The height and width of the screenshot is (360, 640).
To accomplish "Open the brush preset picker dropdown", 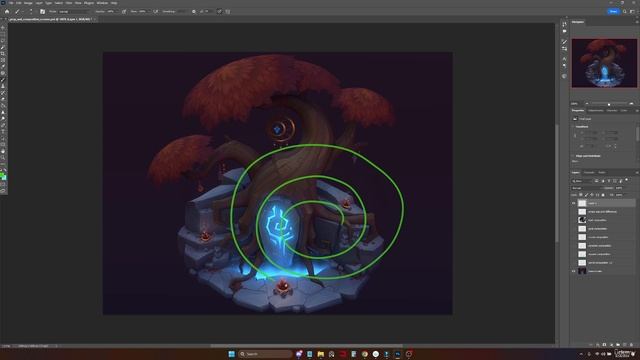I will coord(31,11).
